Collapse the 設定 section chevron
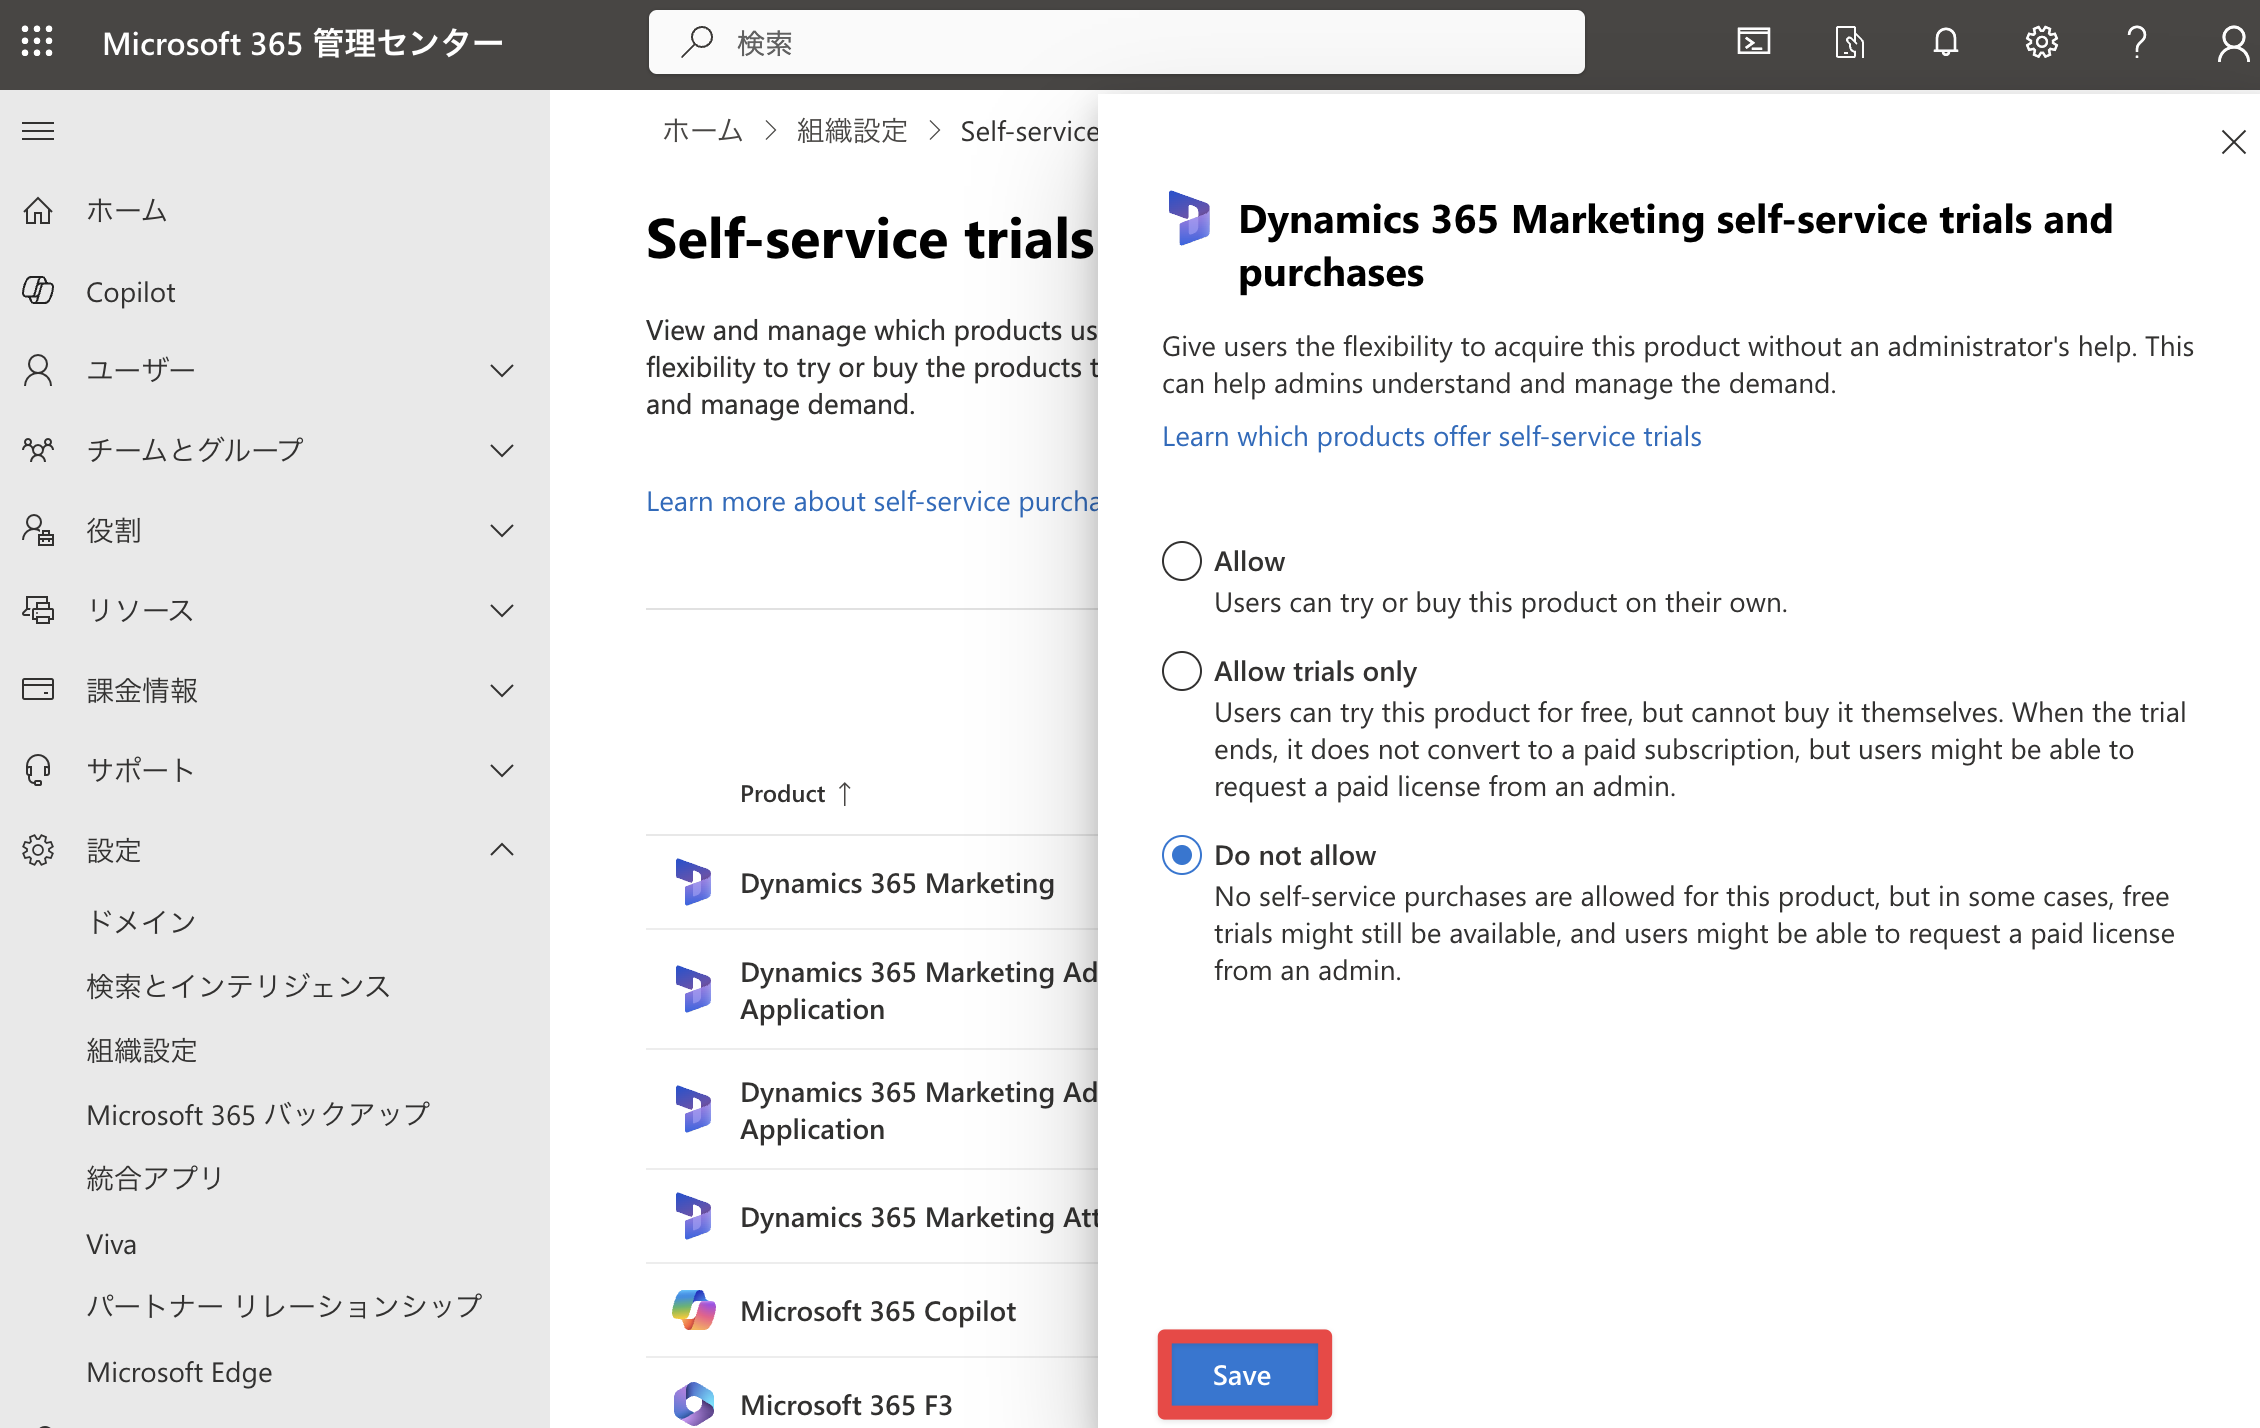Viewport: 2260px width, 1428px height. 502,849
